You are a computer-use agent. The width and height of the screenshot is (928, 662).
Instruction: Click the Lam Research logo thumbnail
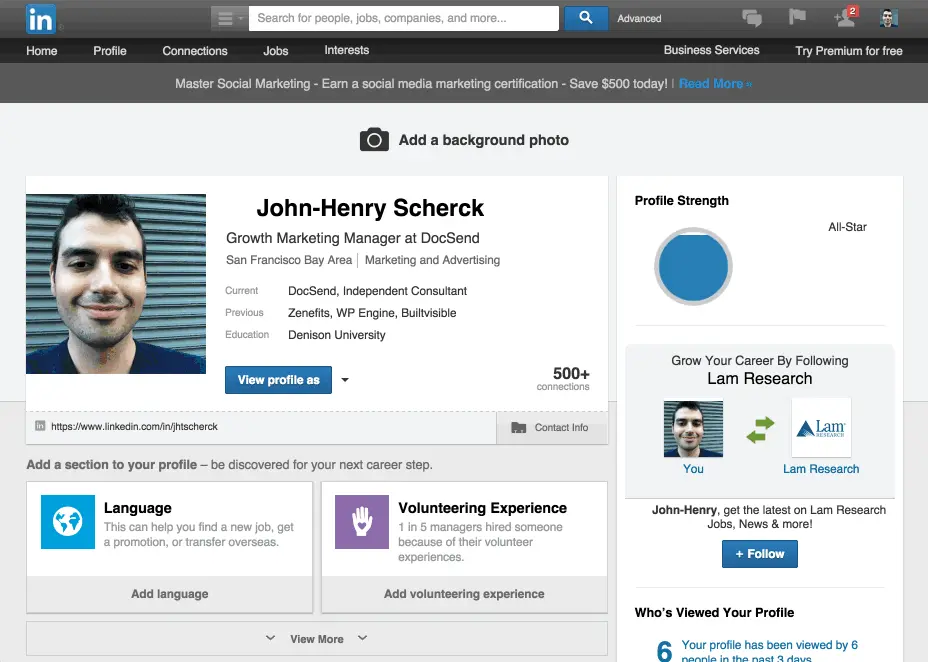(821, 428)
